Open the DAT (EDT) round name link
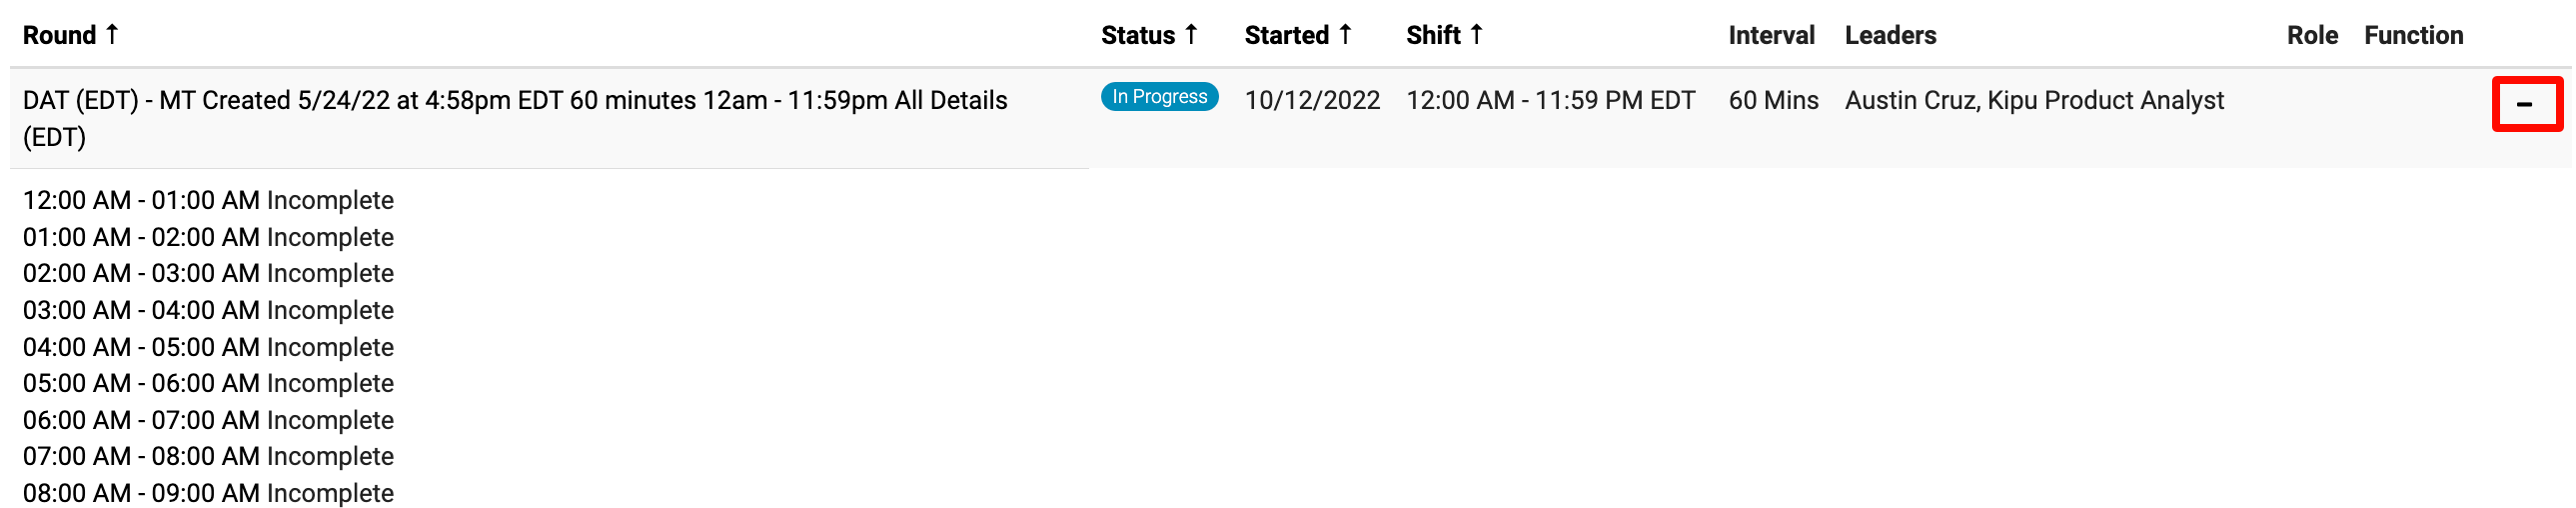Screen dimensions: 2576x508 [x=514, y=101]
